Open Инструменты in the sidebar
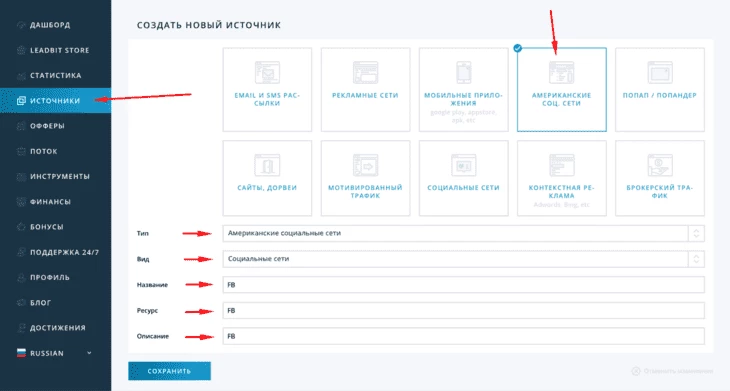 click(x=55, y=176)
